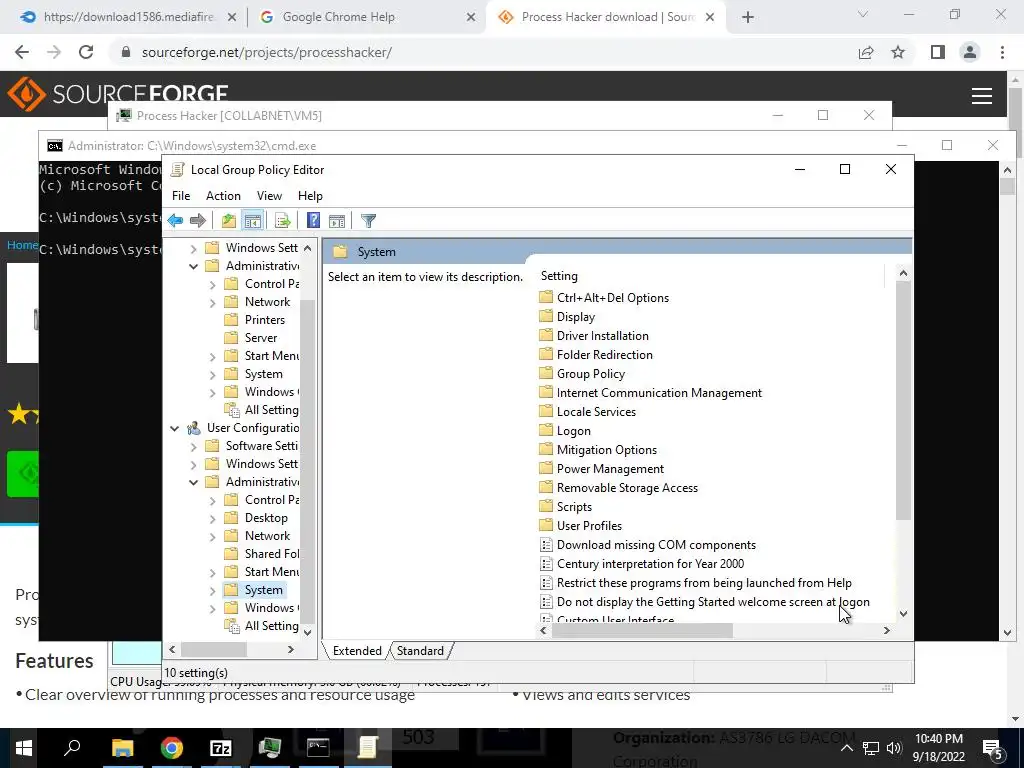Click the Filter funnel icon
The height and width of the screenshot is (768, 1024).
tap(368, 221)
